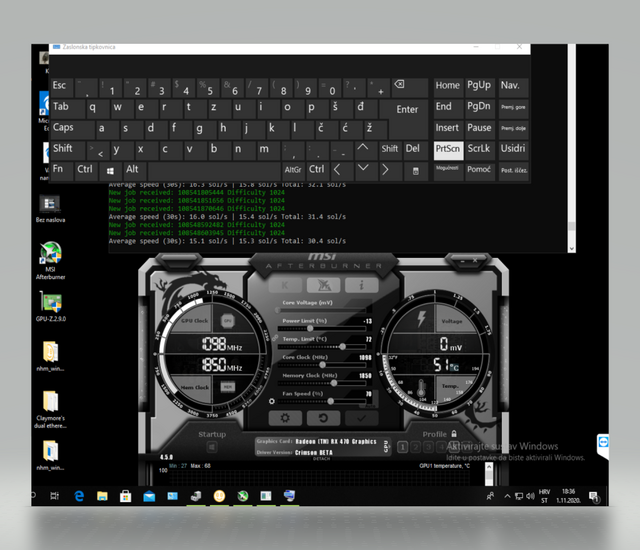Click console window scrollbar down arrow
Image resolution: width=640 pixels, height=550 pixels.
pos(571,248)
